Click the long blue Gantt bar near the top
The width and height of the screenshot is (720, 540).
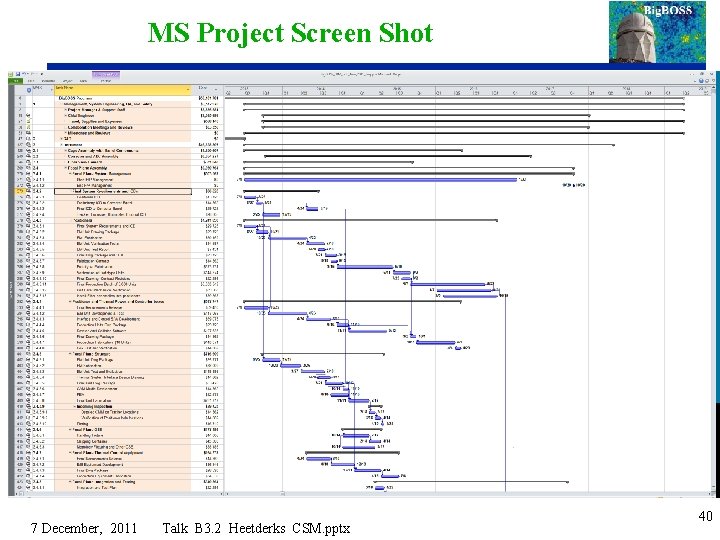[x=380, y=180]
